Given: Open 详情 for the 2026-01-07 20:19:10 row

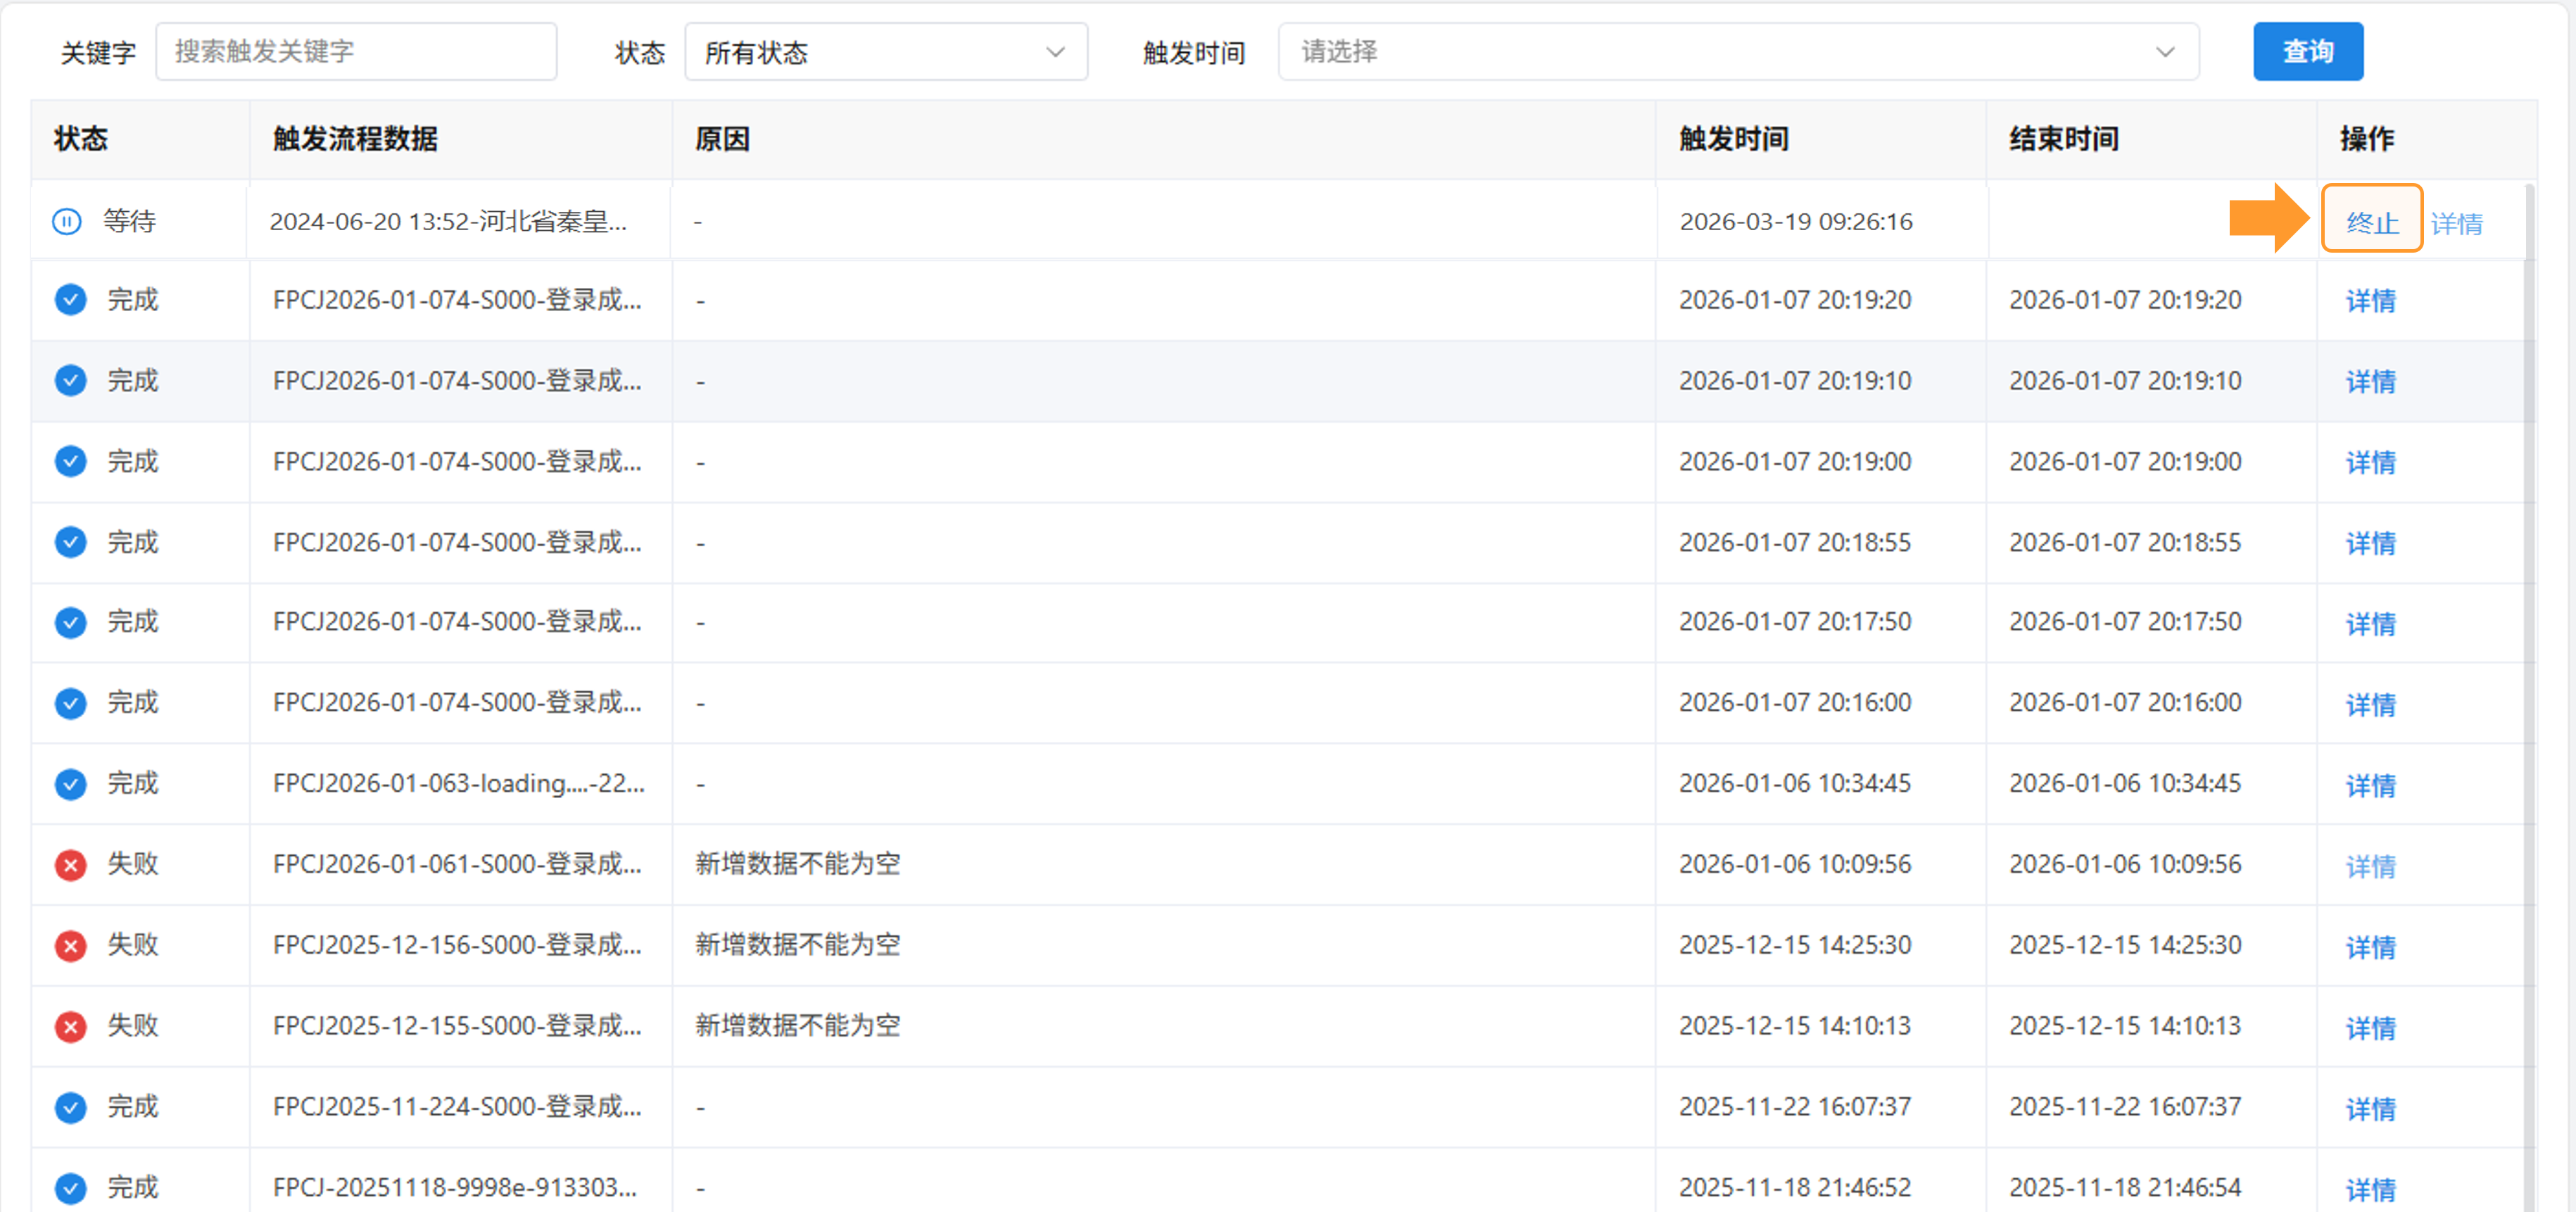Looking at the screenshot, I should pos(2370,381).
